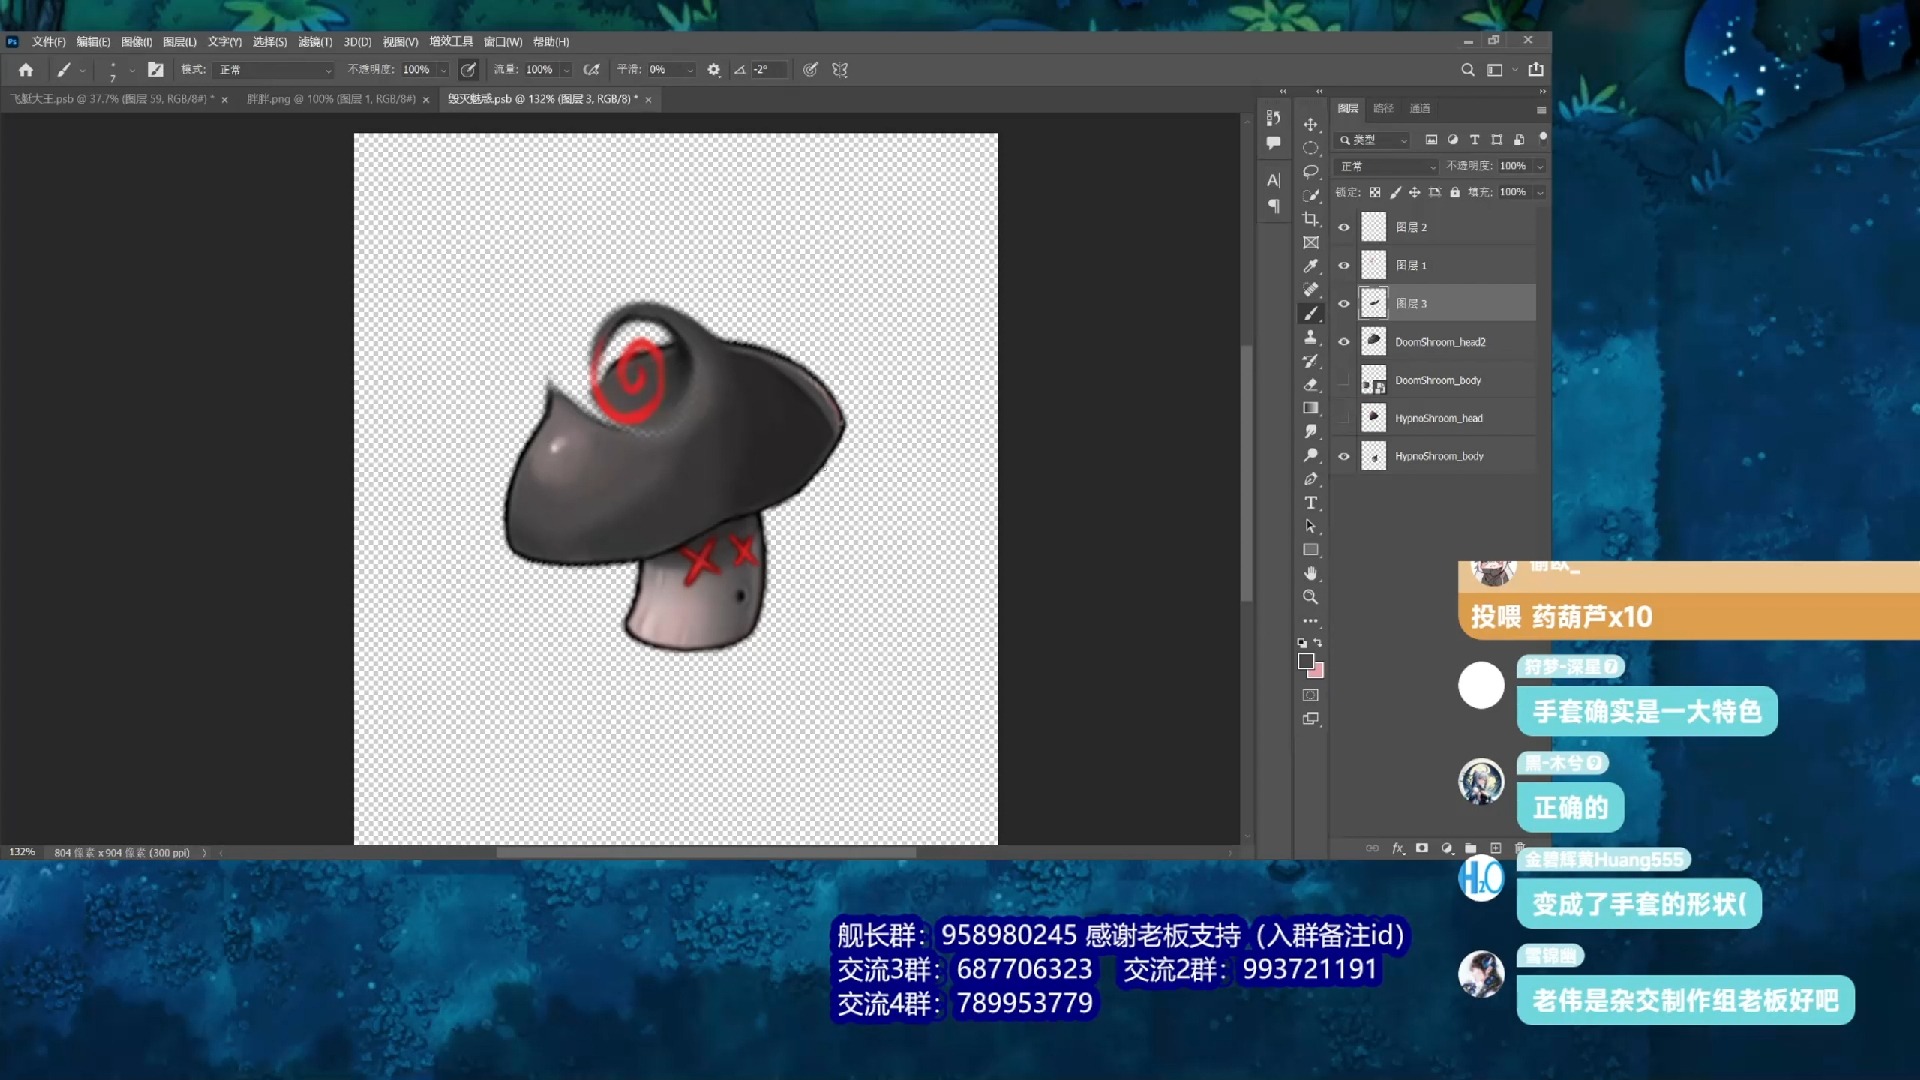The height and width of the screenshot is (1080, 1920).
Task: Switch to the 胖胖.png document tab
Action: [331, 99]
